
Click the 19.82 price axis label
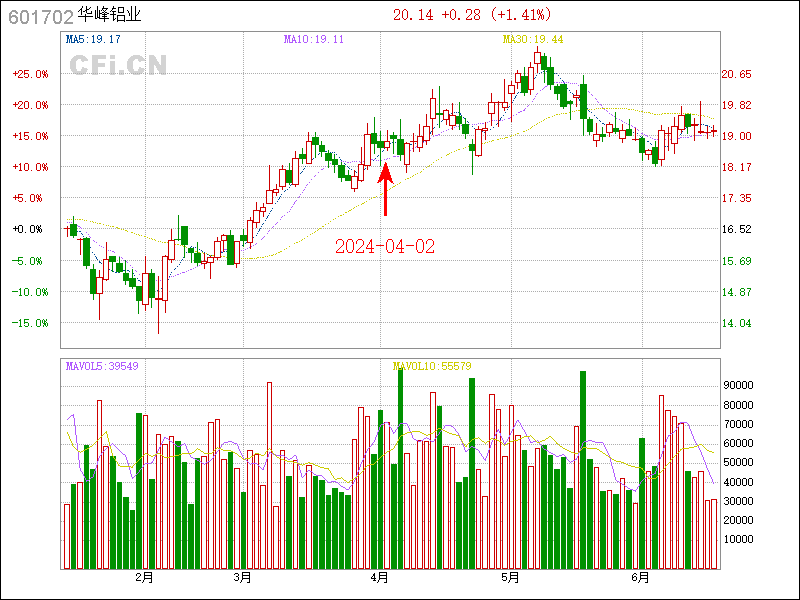coord(736,106)
